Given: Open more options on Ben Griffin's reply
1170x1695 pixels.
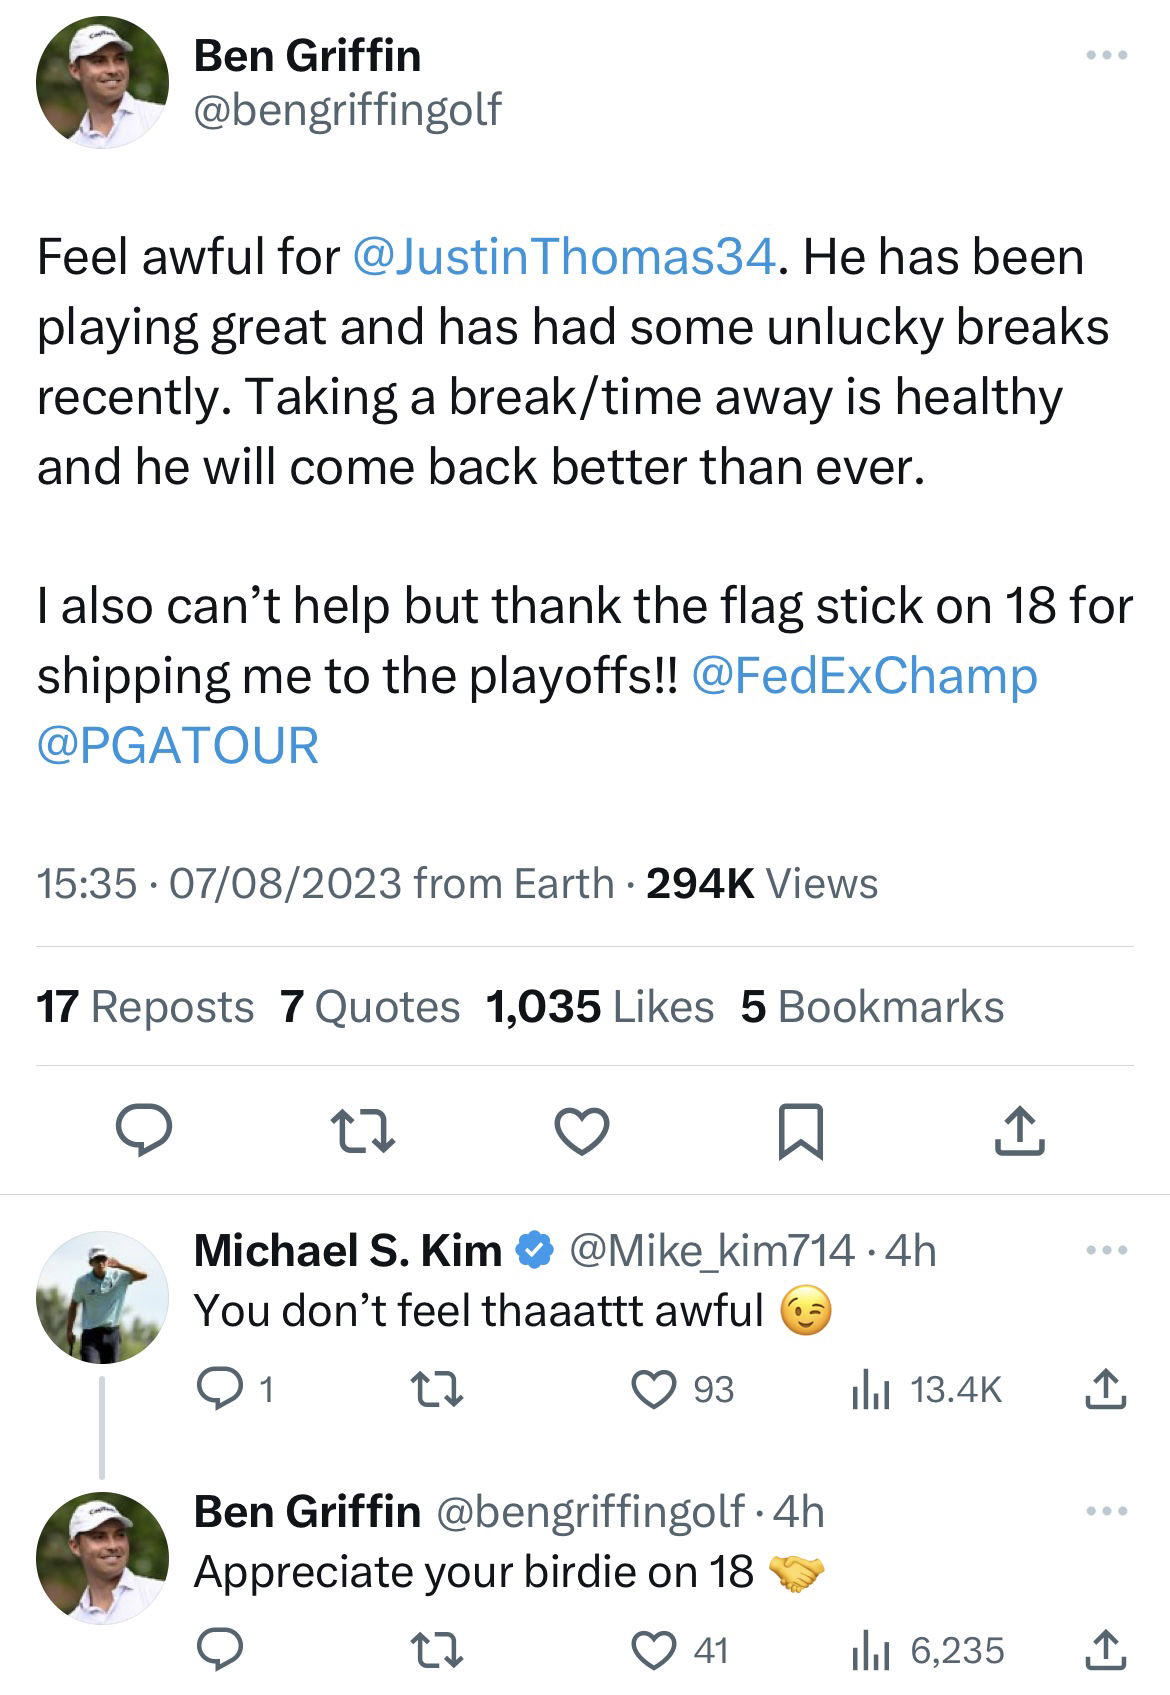Looking at the screenshot, I should pyautogui.click(x=1107, y=1511).
